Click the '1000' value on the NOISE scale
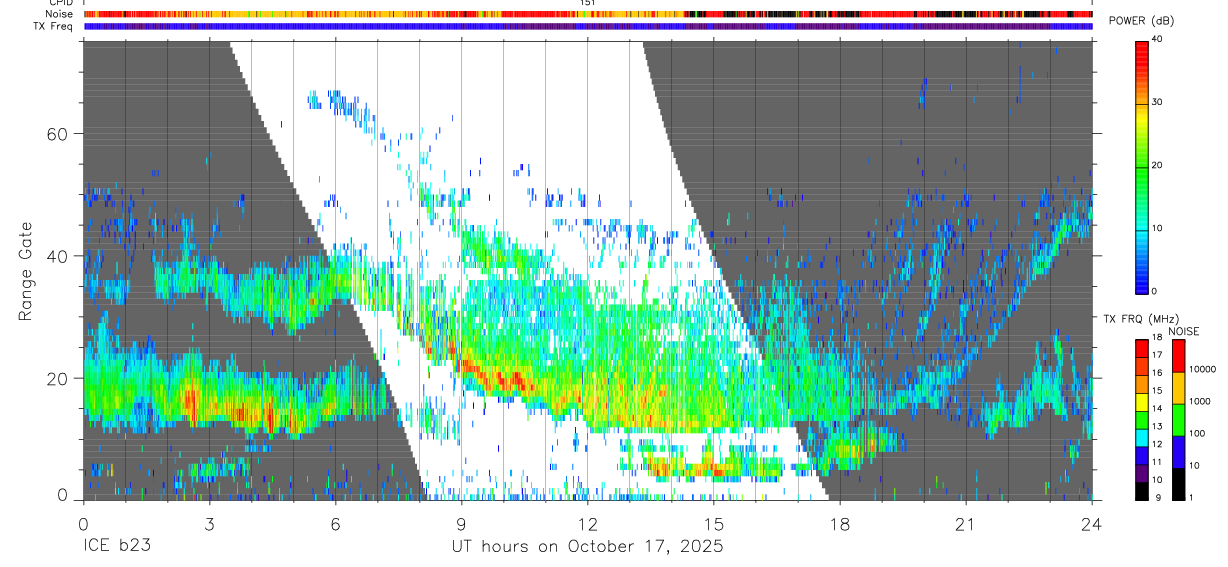 pyautogui.click(x=1199, y=401)
